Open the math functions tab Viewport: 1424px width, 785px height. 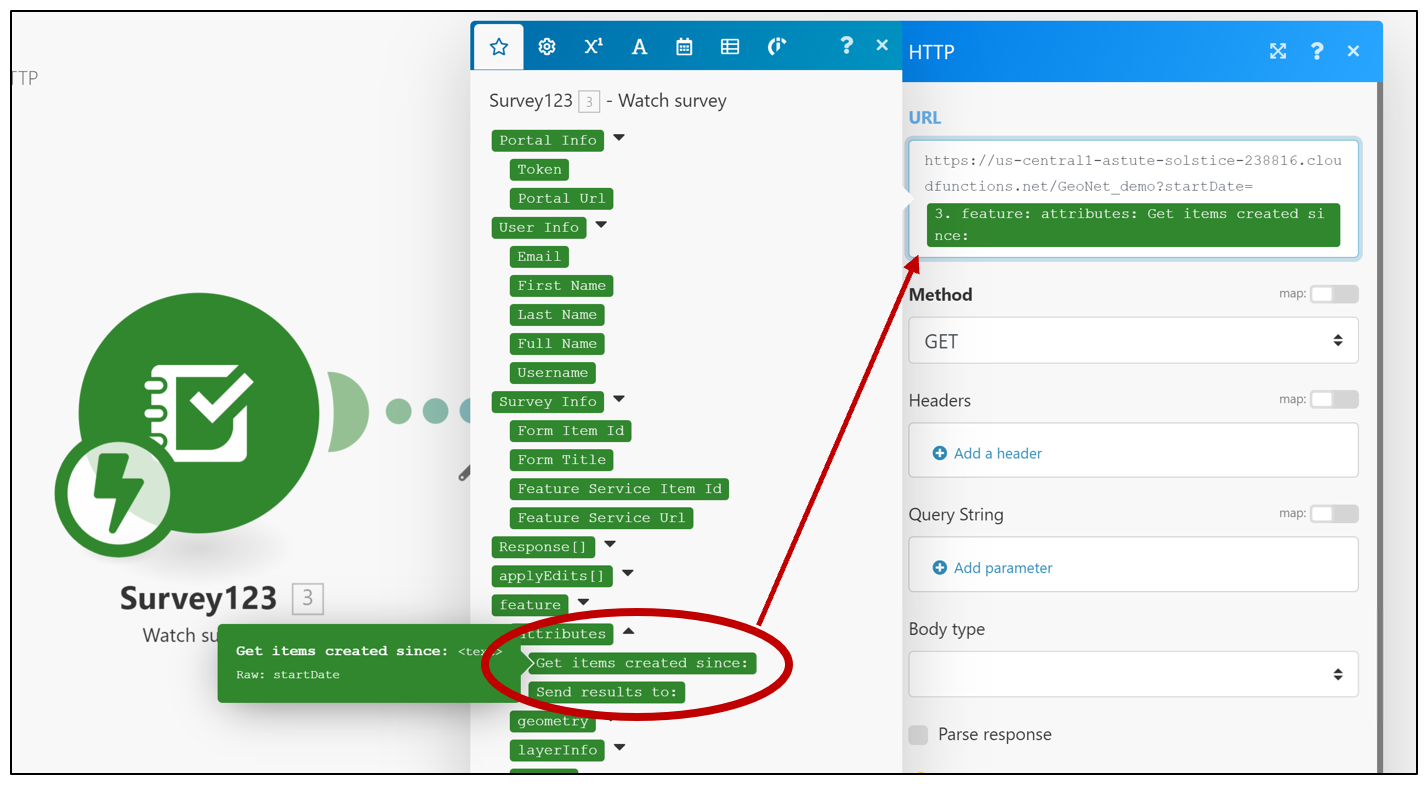coord(593,46)
